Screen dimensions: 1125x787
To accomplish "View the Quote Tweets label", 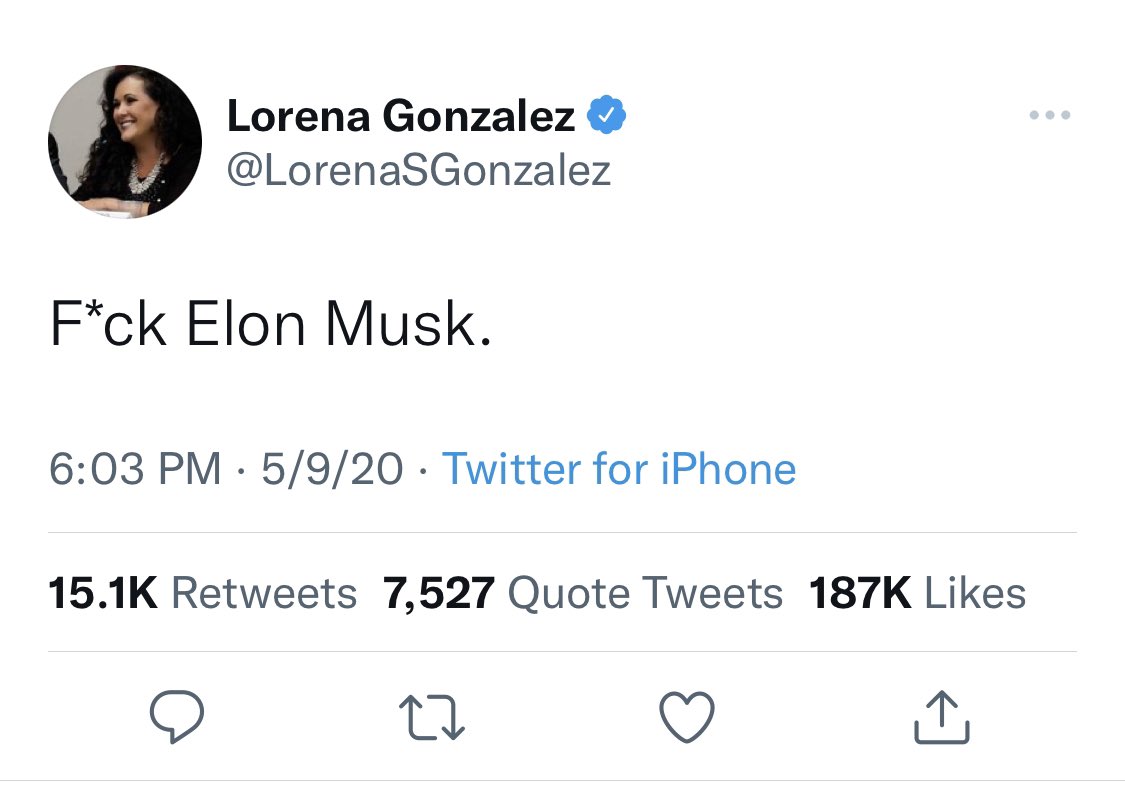I will pos(645,593).
